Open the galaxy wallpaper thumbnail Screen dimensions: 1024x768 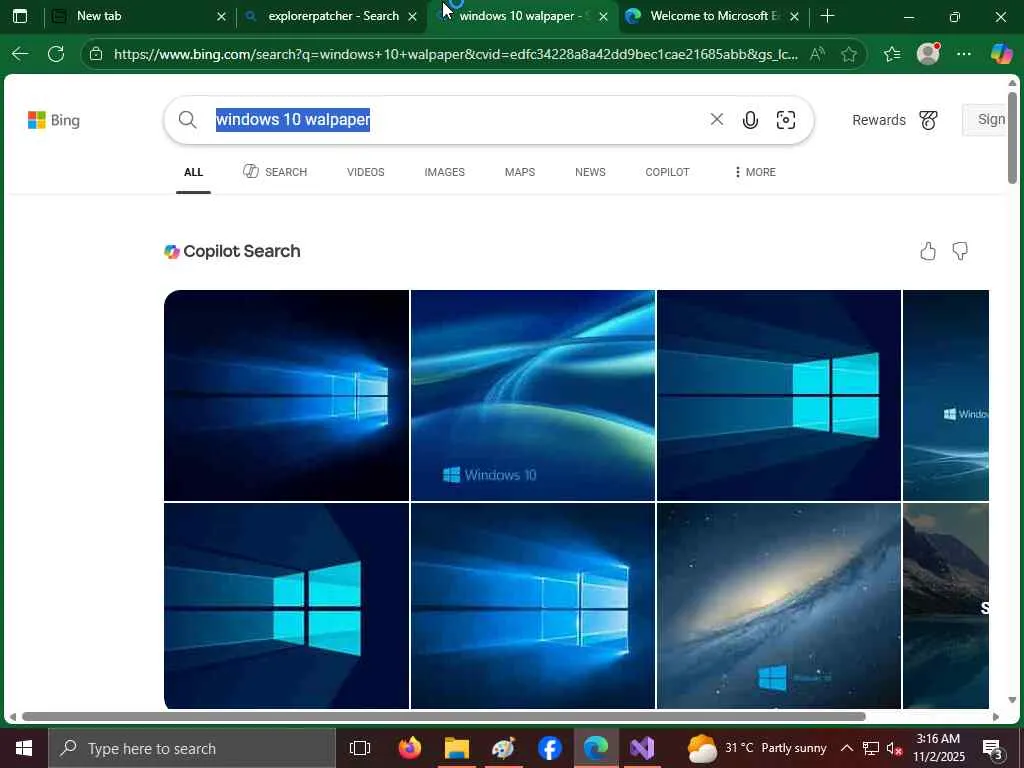(x=778, y=605)
